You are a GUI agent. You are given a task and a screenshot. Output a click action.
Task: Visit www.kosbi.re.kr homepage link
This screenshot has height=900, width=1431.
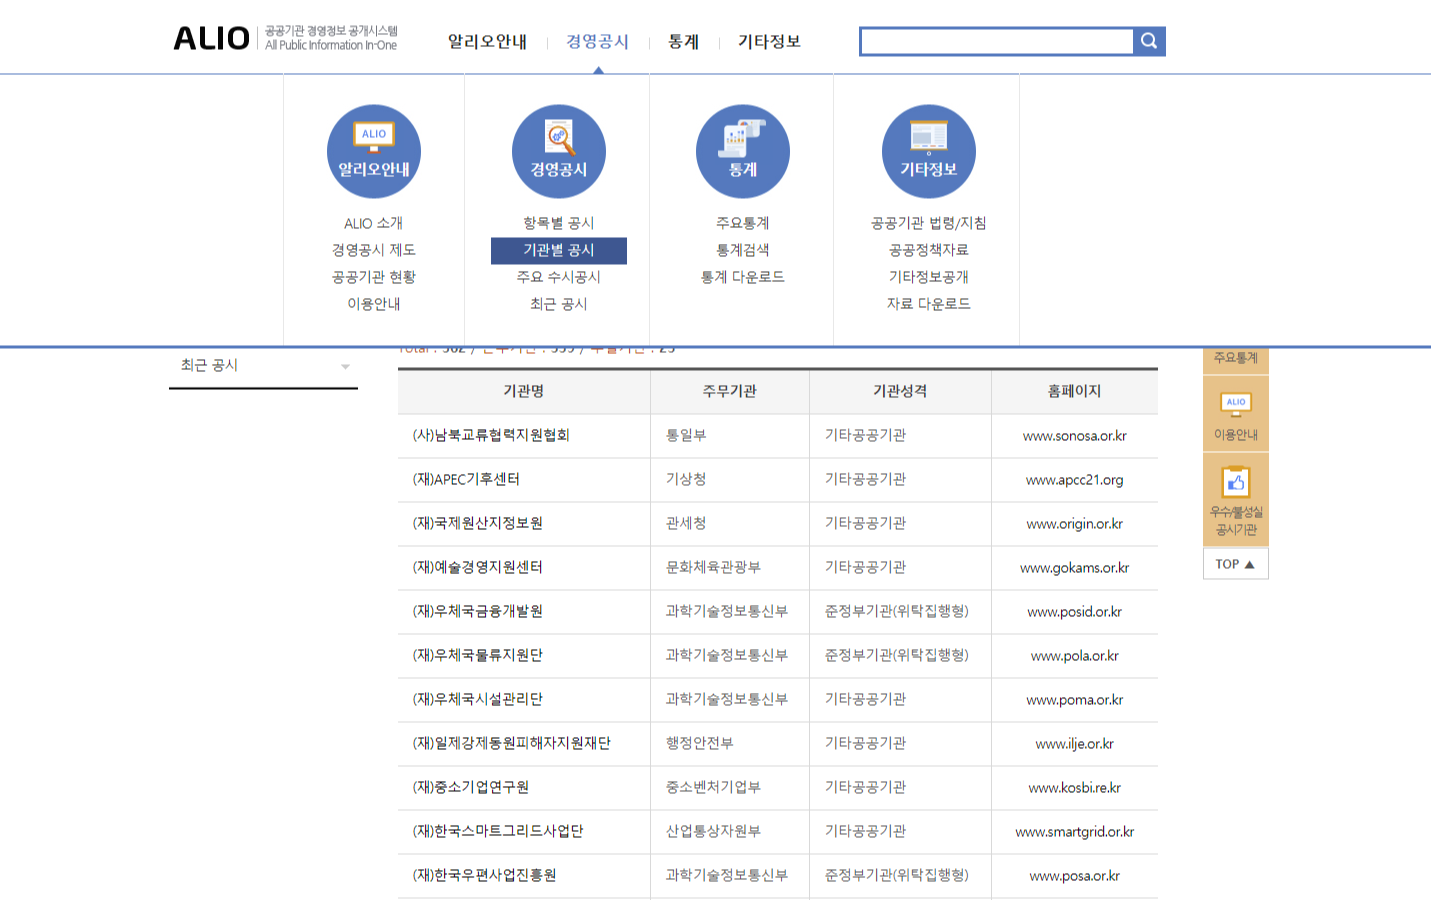(x=1075, y=788)
